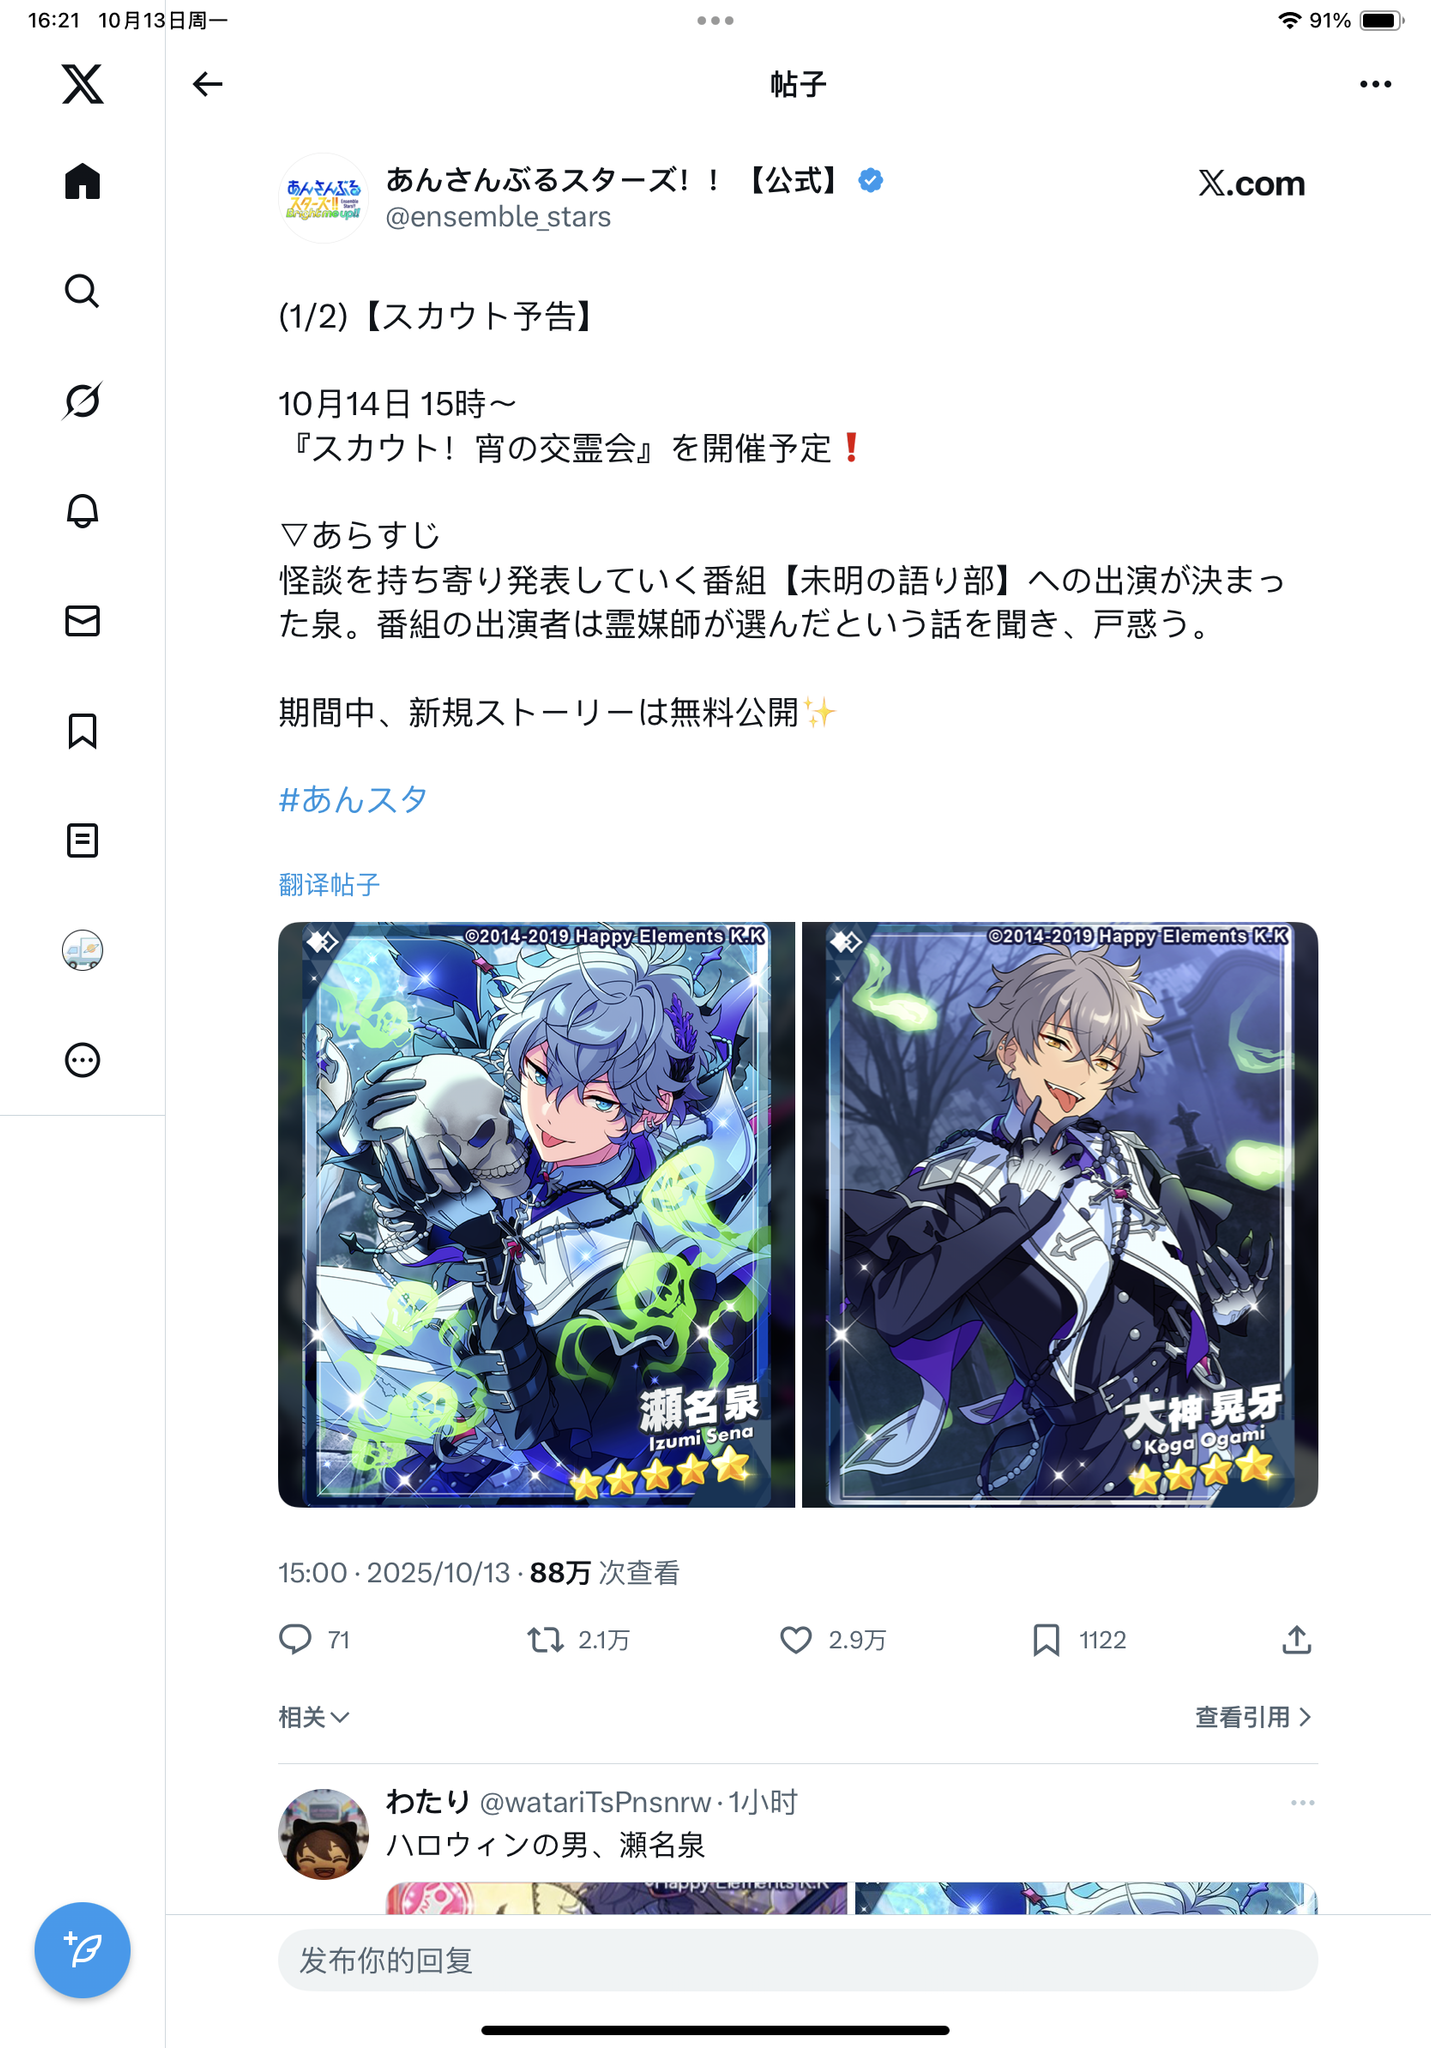Tap the 发布你的回复 reply field
The width and height of the screenshot is (1431, 2048).
click(798, 1960)
